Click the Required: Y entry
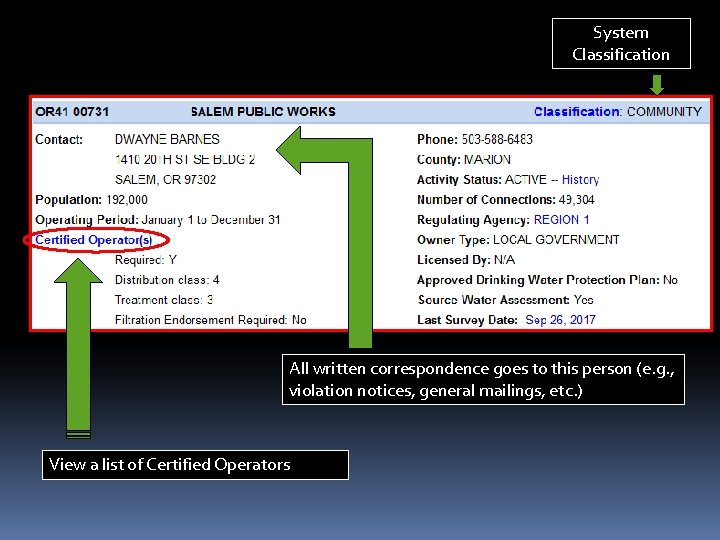This screenshot has width=720, height=540. 146,260
